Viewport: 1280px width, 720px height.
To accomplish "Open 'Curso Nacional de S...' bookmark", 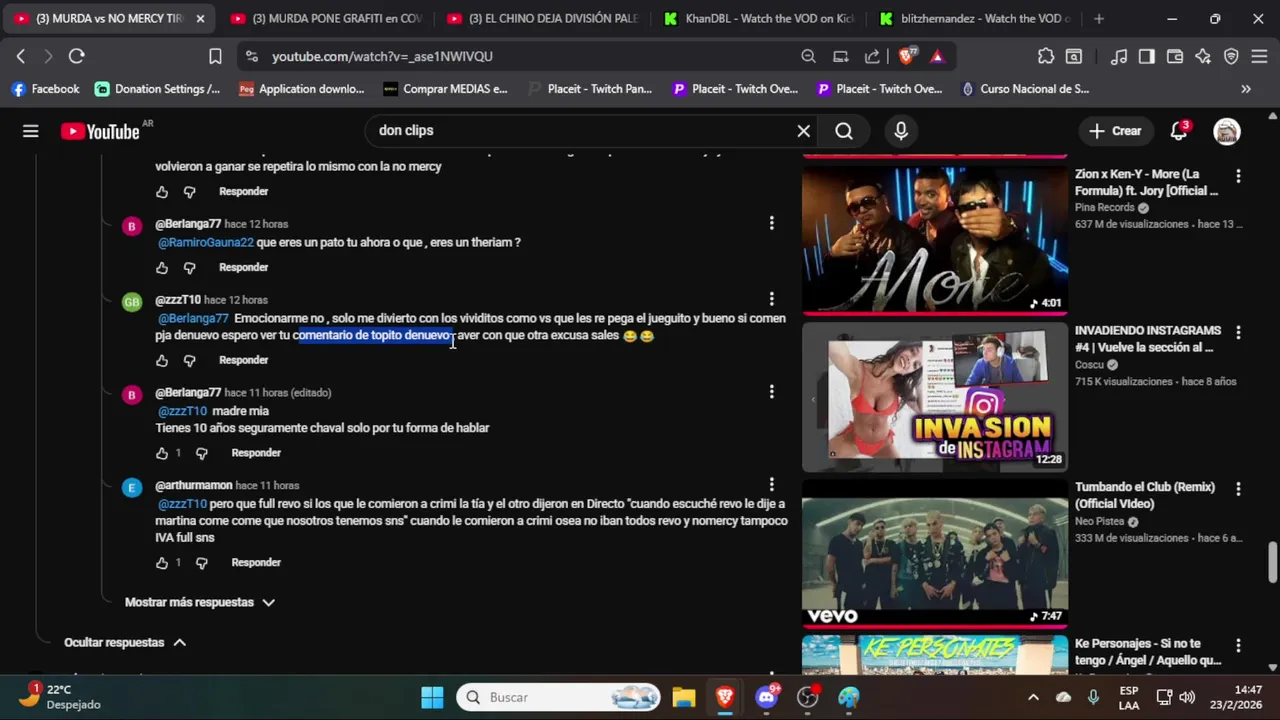I will click(1025, 89).
